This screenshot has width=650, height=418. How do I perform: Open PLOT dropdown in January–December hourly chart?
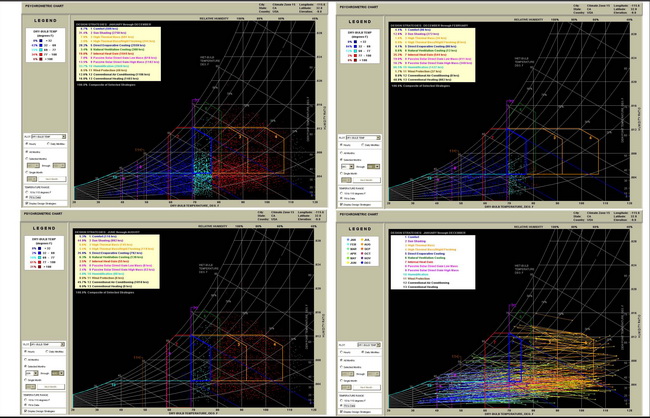pos(49,136)
